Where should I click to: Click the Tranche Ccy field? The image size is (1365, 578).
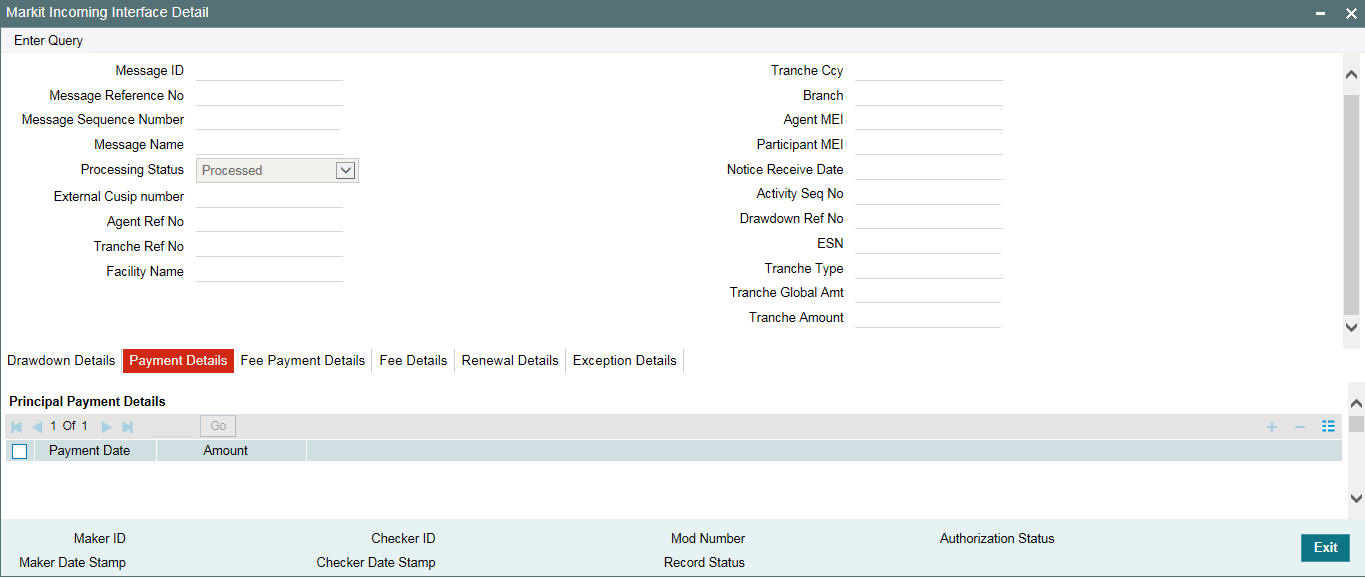929,70
